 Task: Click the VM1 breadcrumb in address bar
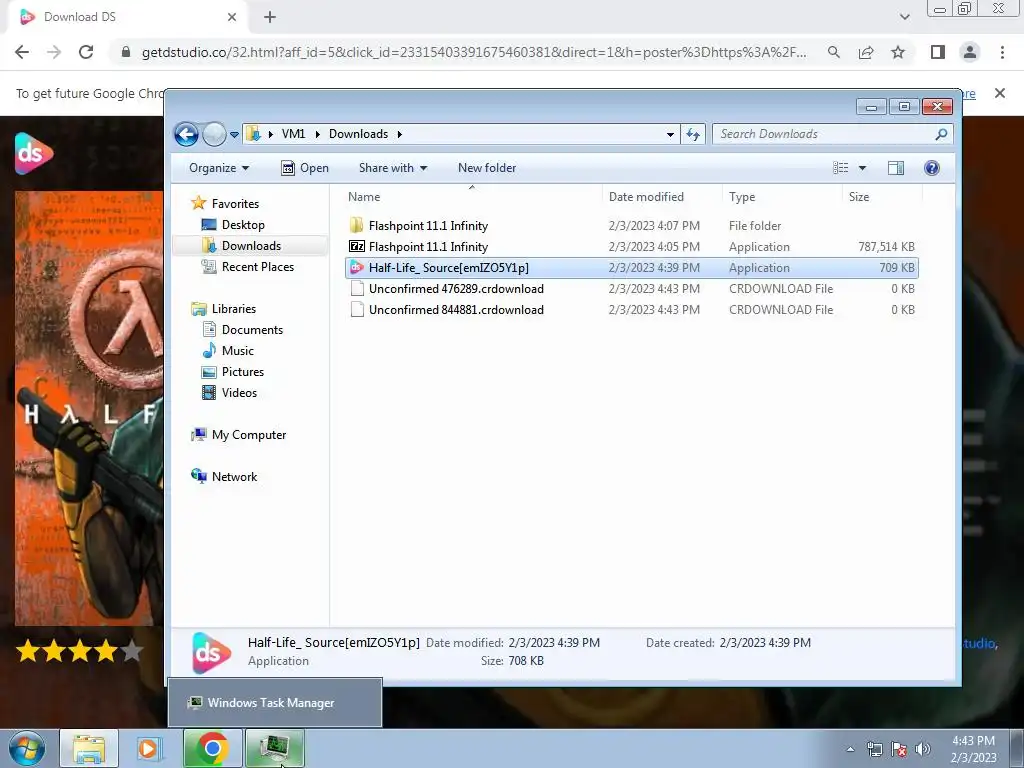(293, 134)
